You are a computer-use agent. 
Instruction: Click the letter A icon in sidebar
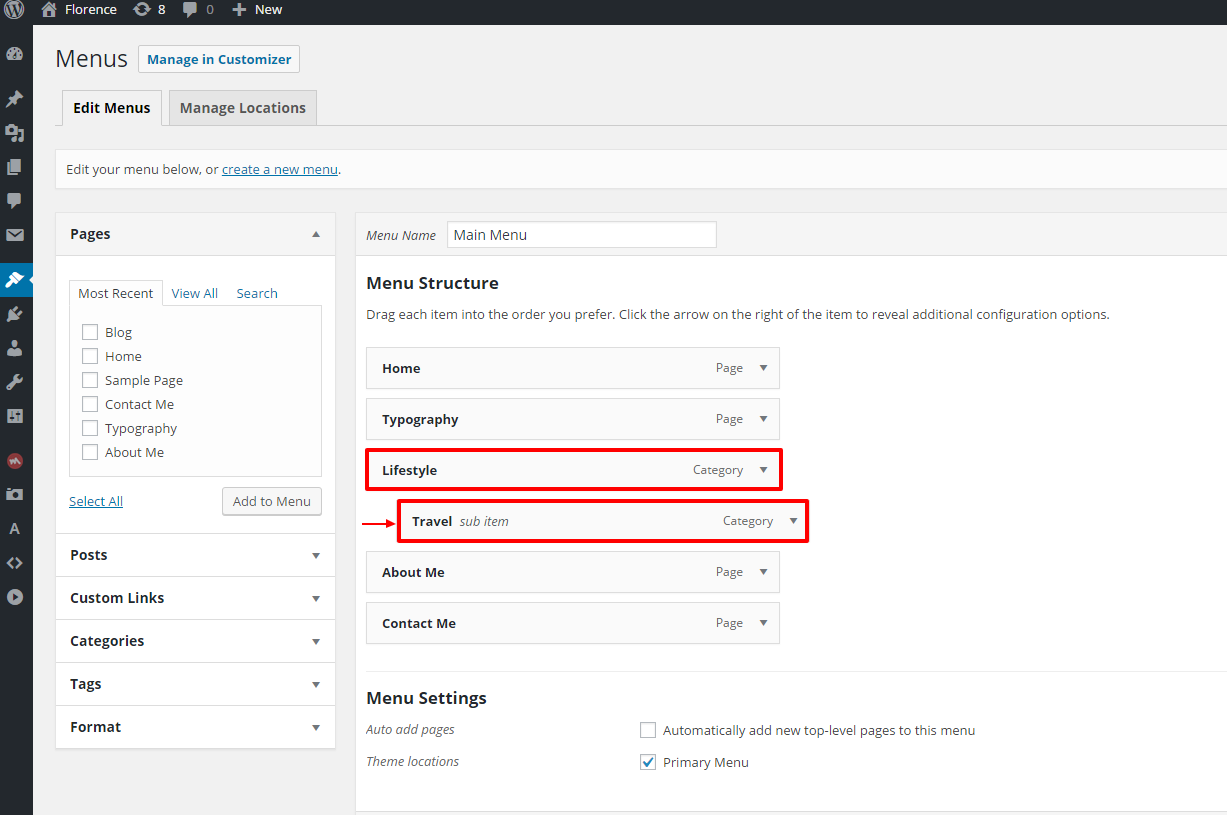15,529
